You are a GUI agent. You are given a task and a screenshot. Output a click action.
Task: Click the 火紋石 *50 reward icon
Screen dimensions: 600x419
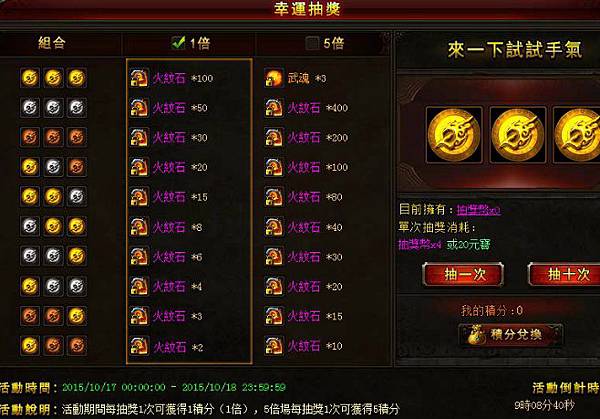tap(139, 108)
